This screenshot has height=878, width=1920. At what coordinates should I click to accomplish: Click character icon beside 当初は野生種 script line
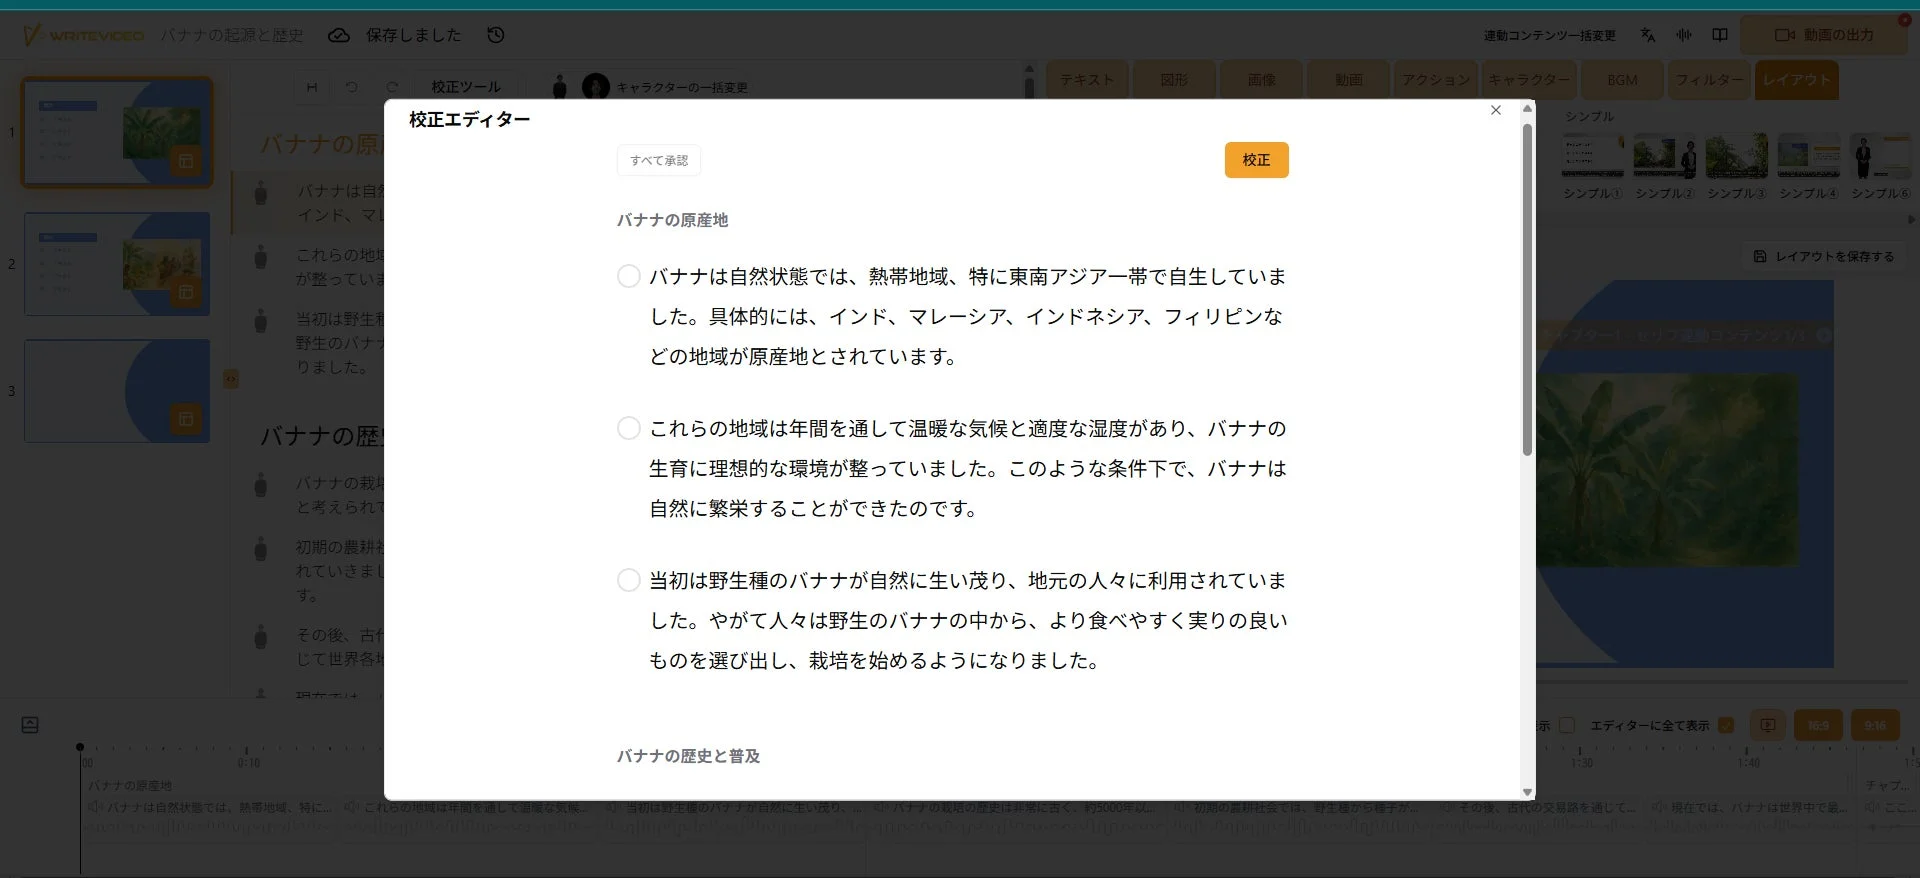coord(261,321)
